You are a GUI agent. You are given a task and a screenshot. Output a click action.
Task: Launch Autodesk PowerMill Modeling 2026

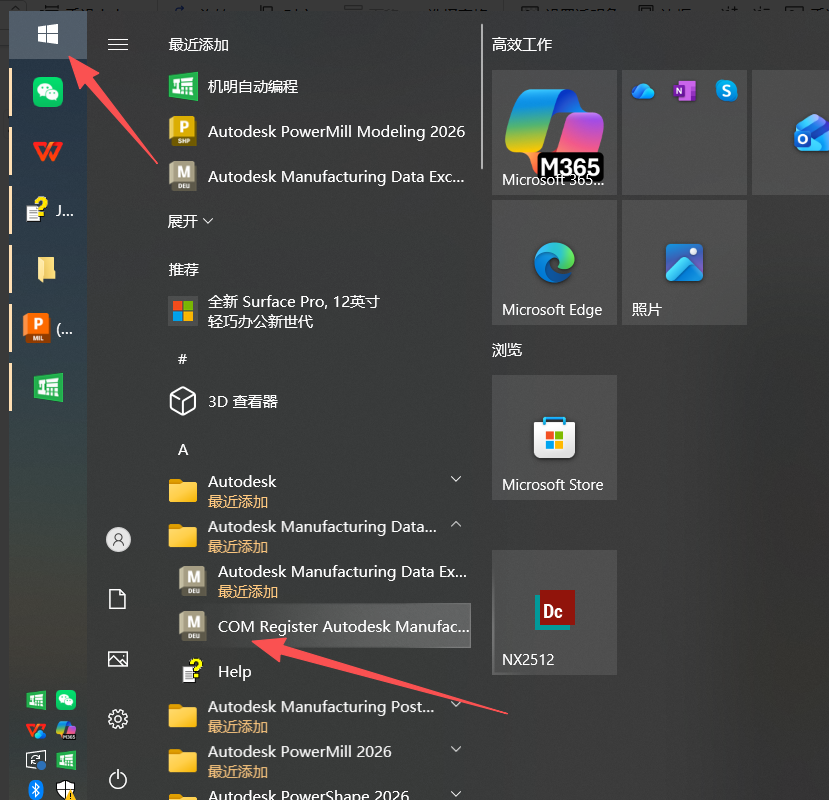click(317, 131)
